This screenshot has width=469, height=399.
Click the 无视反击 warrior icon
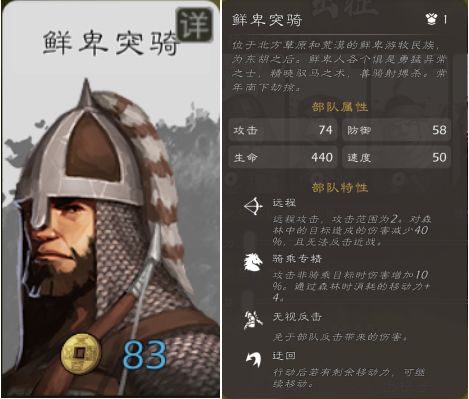pyautogui.click(x=253, y=319)
